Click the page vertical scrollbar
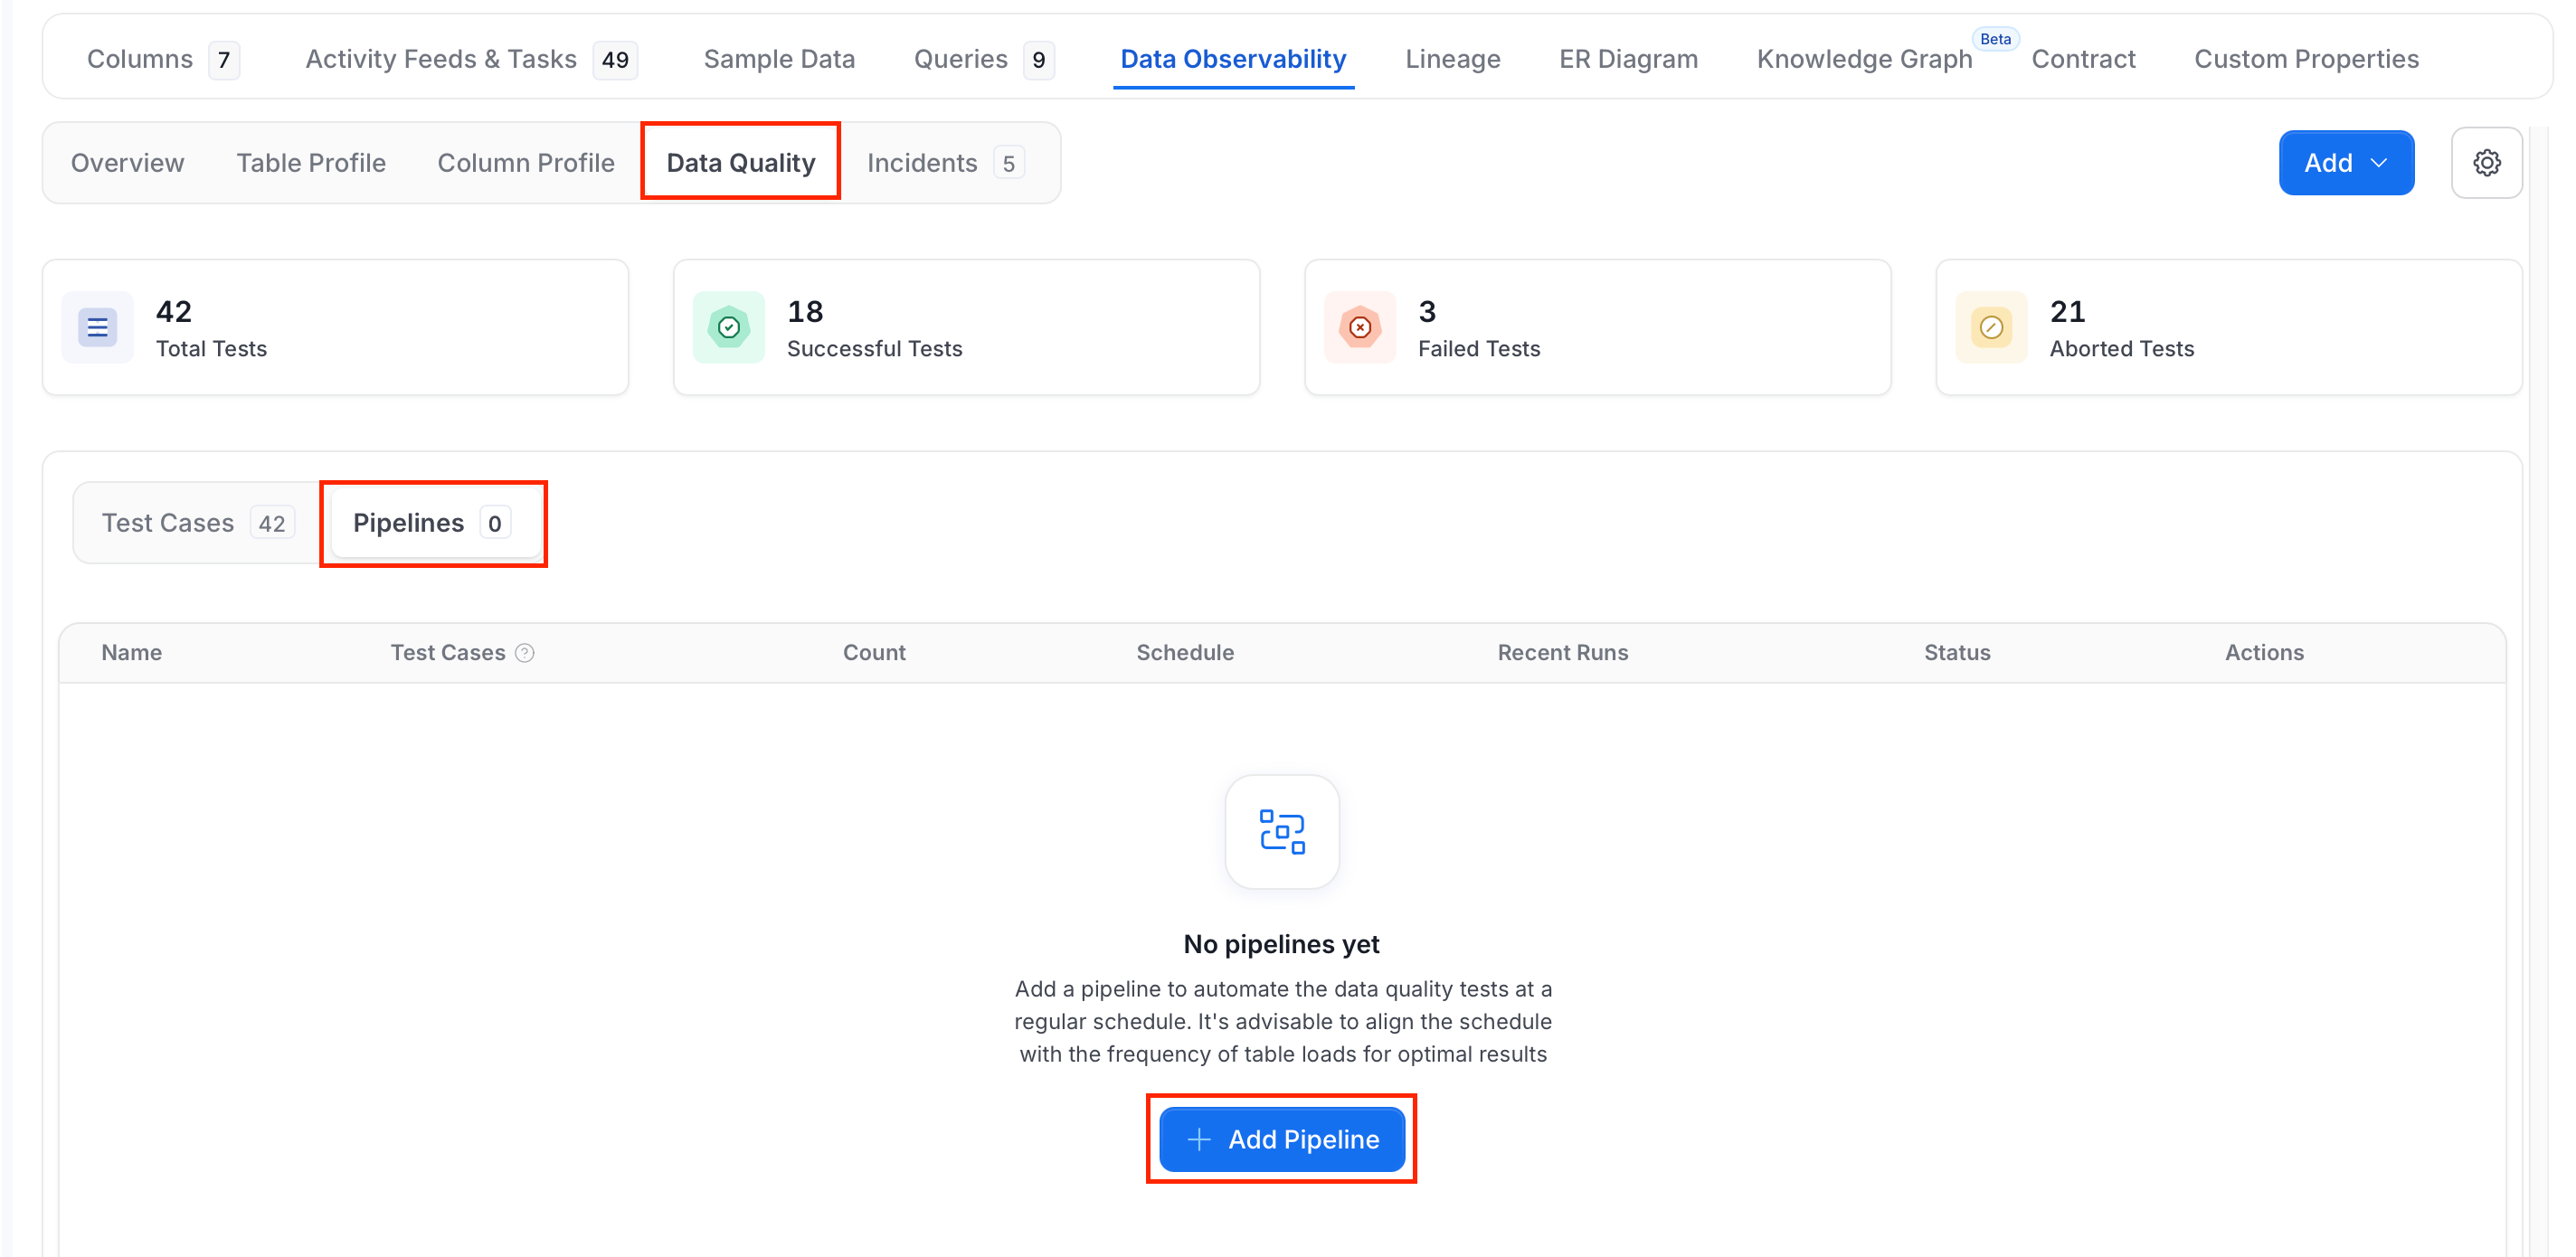The height and width of the screenshot is (1257, 2576). pos(2540,690)
